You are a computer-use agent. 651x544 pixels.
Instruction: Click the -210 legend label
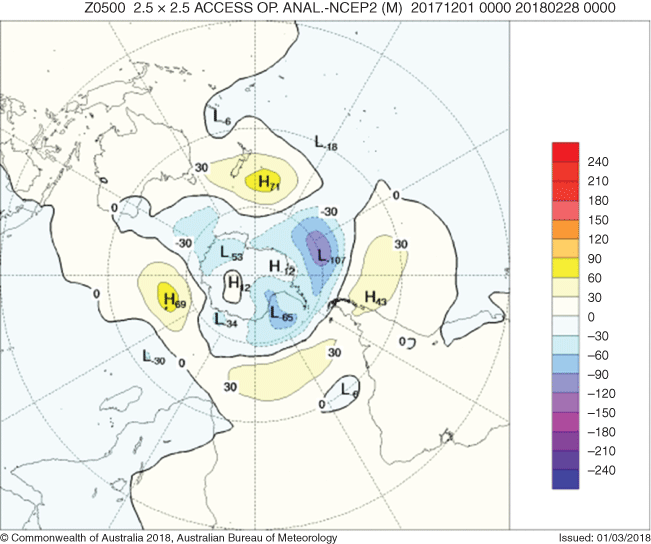[602, 451]
